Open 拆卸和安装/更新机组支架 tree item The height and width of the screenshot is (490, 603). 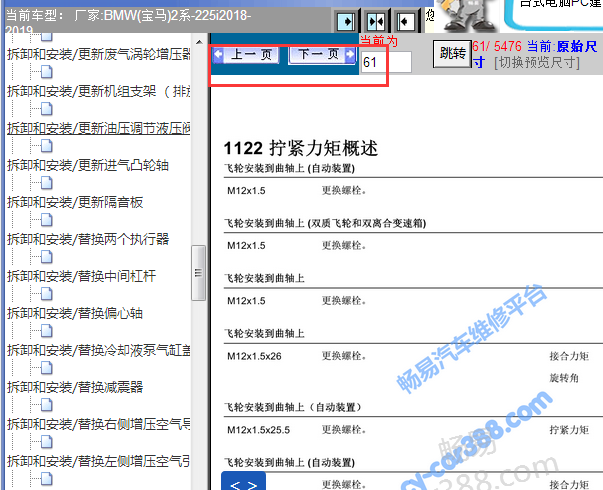click(98, 91)
